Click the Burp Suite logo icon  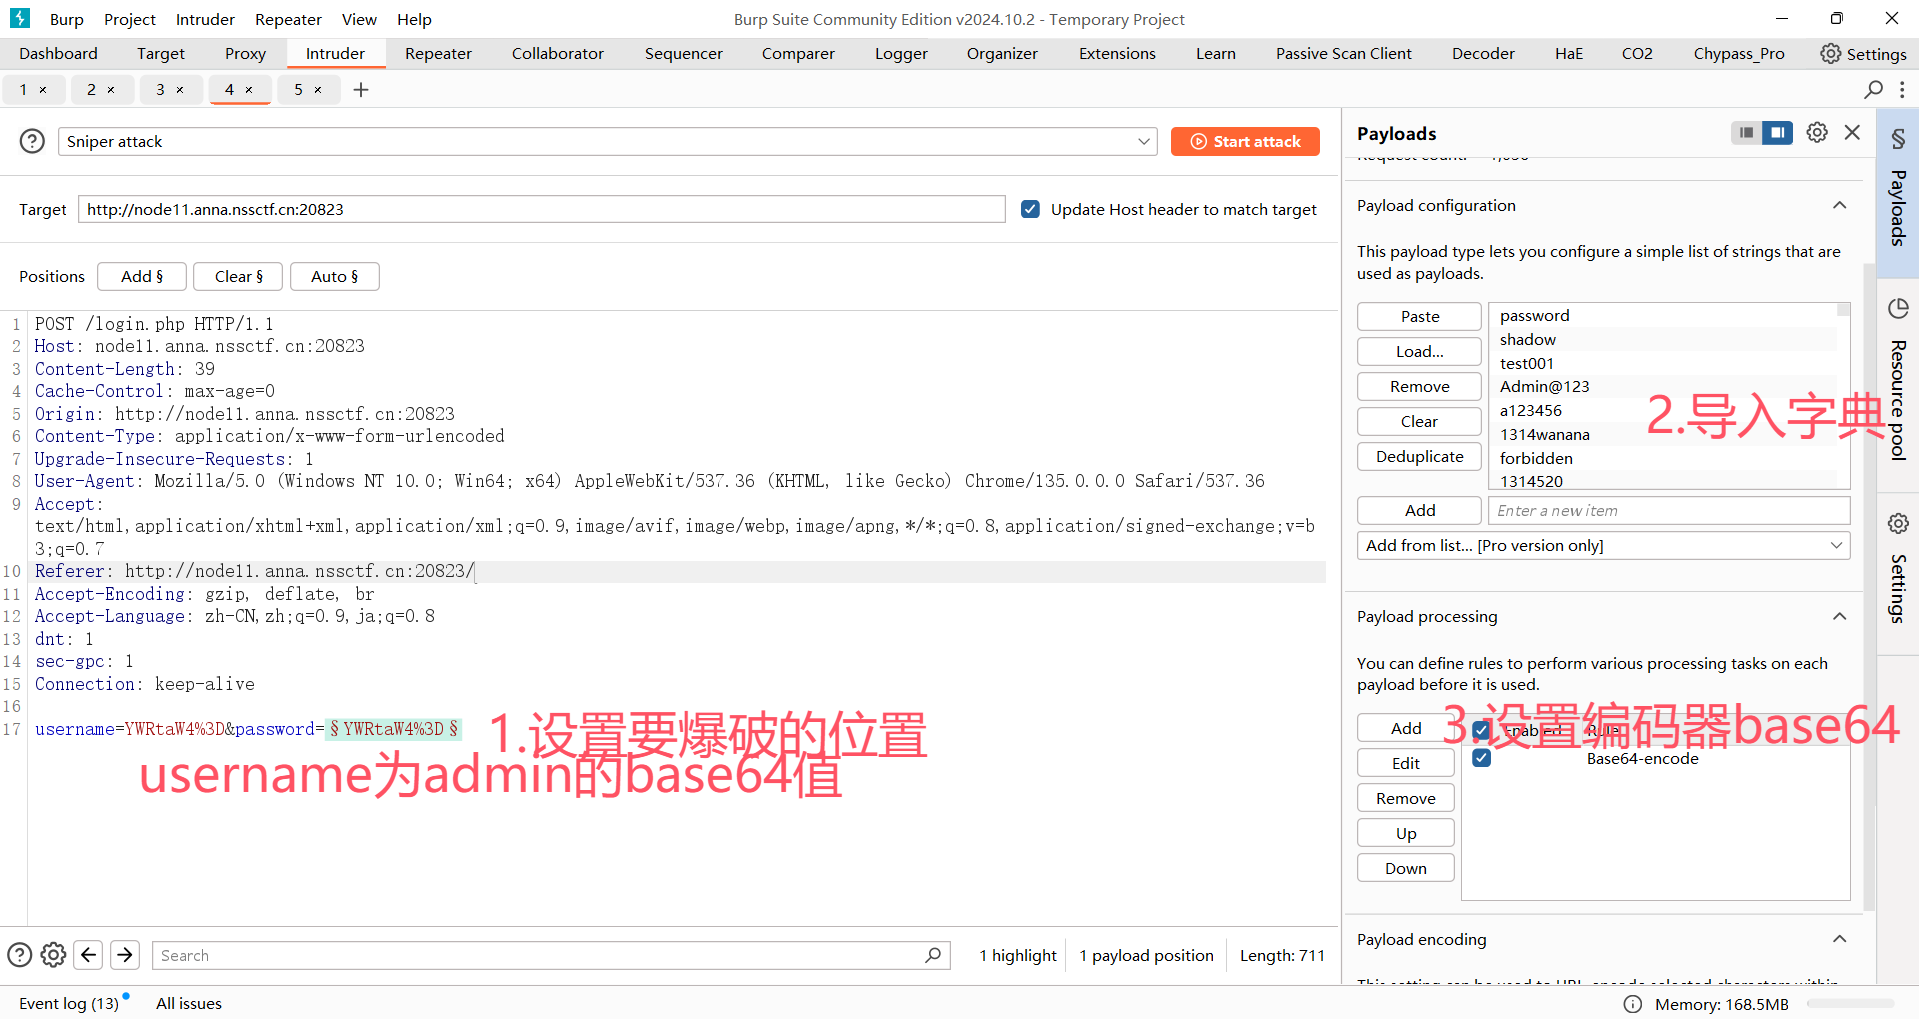(x=20, y=18)
